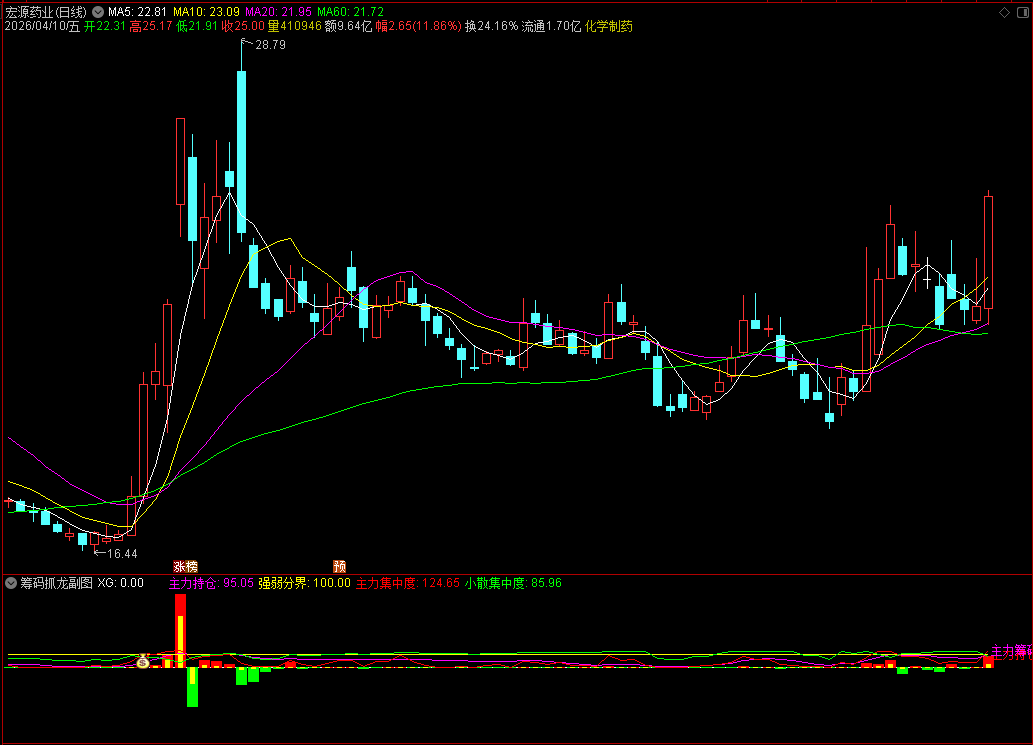Click the tall cyan candlestick under 28.79

coord(241,152)
